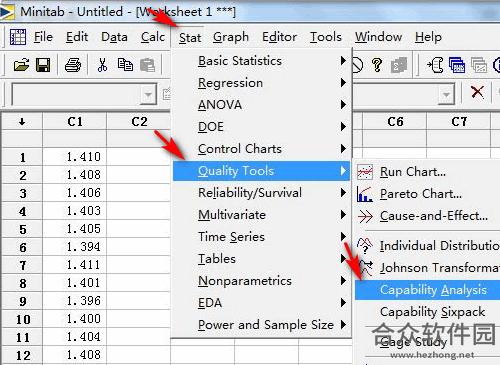Select the C1 column header
Image resolution: width=500 pixels, height=365 pixels.
coord(75,122)
